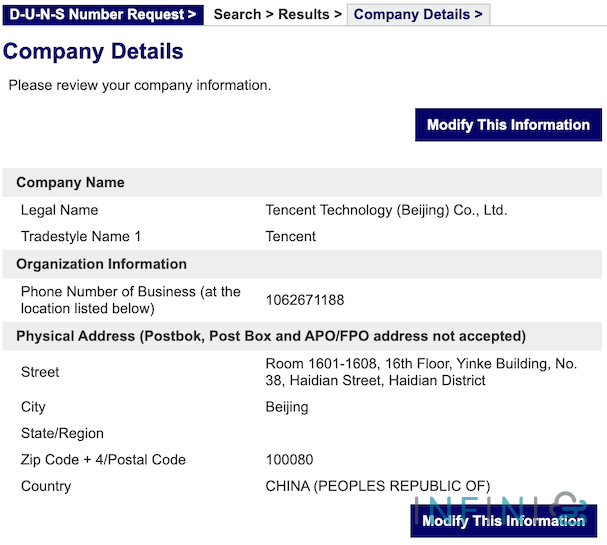Click the Company Name section header
The width and height of the screenshot is (607, 545).
70,182
